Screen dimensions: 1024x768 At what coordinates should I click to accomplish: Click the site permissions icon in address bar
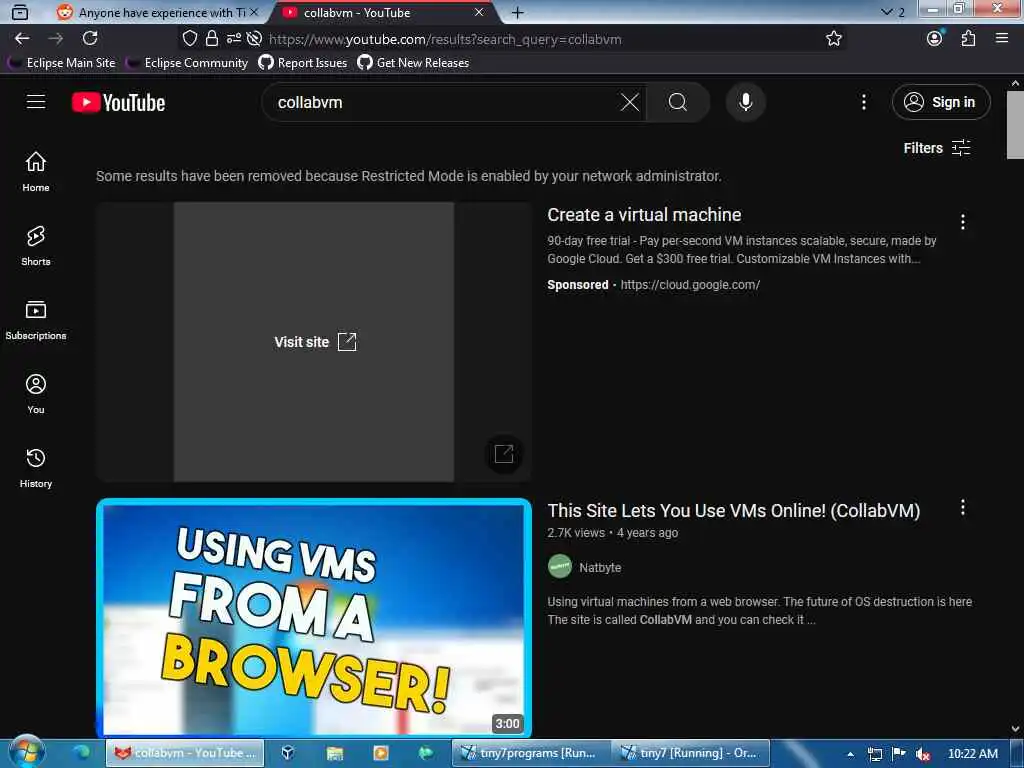click(x=233, y=39)
